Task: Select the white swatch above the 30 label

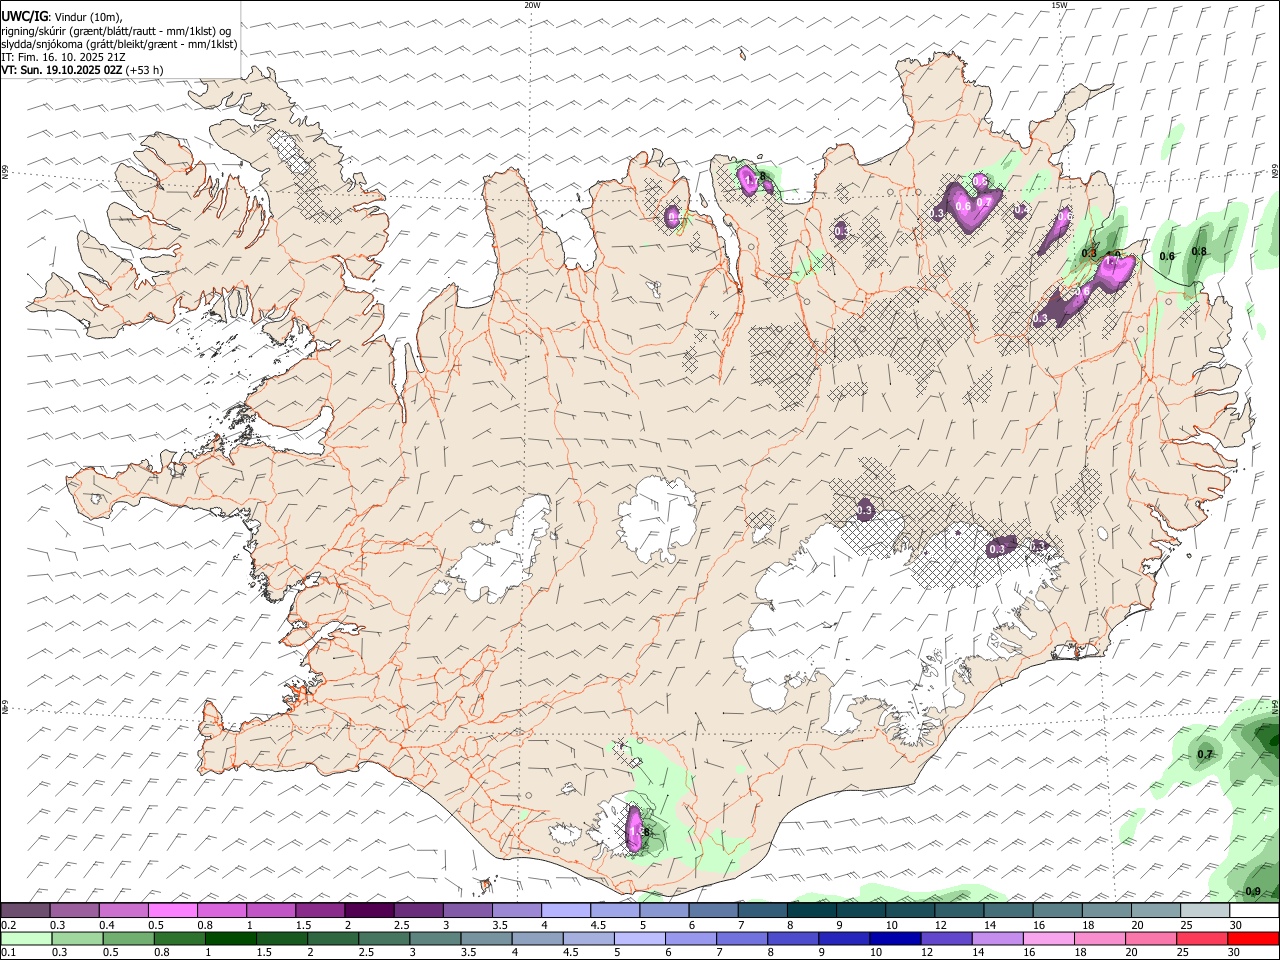Action: click(1254, 910)
